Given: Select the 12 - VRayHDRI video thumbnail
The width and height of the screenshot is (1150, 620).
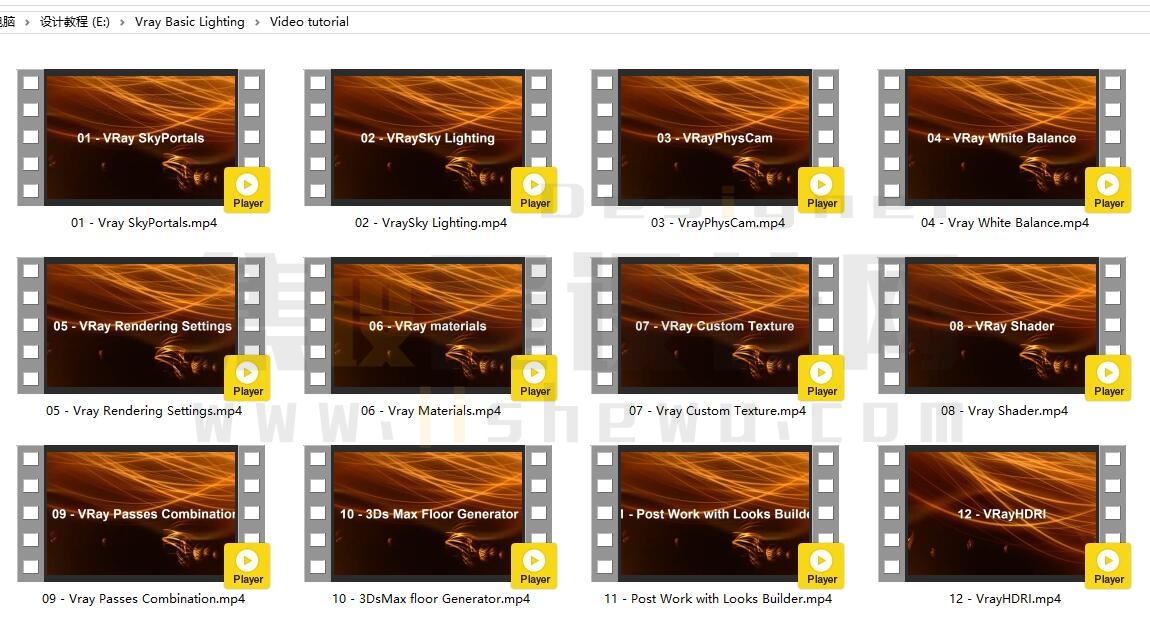Looking at the screenshot, I should [x=1001, y=513].
